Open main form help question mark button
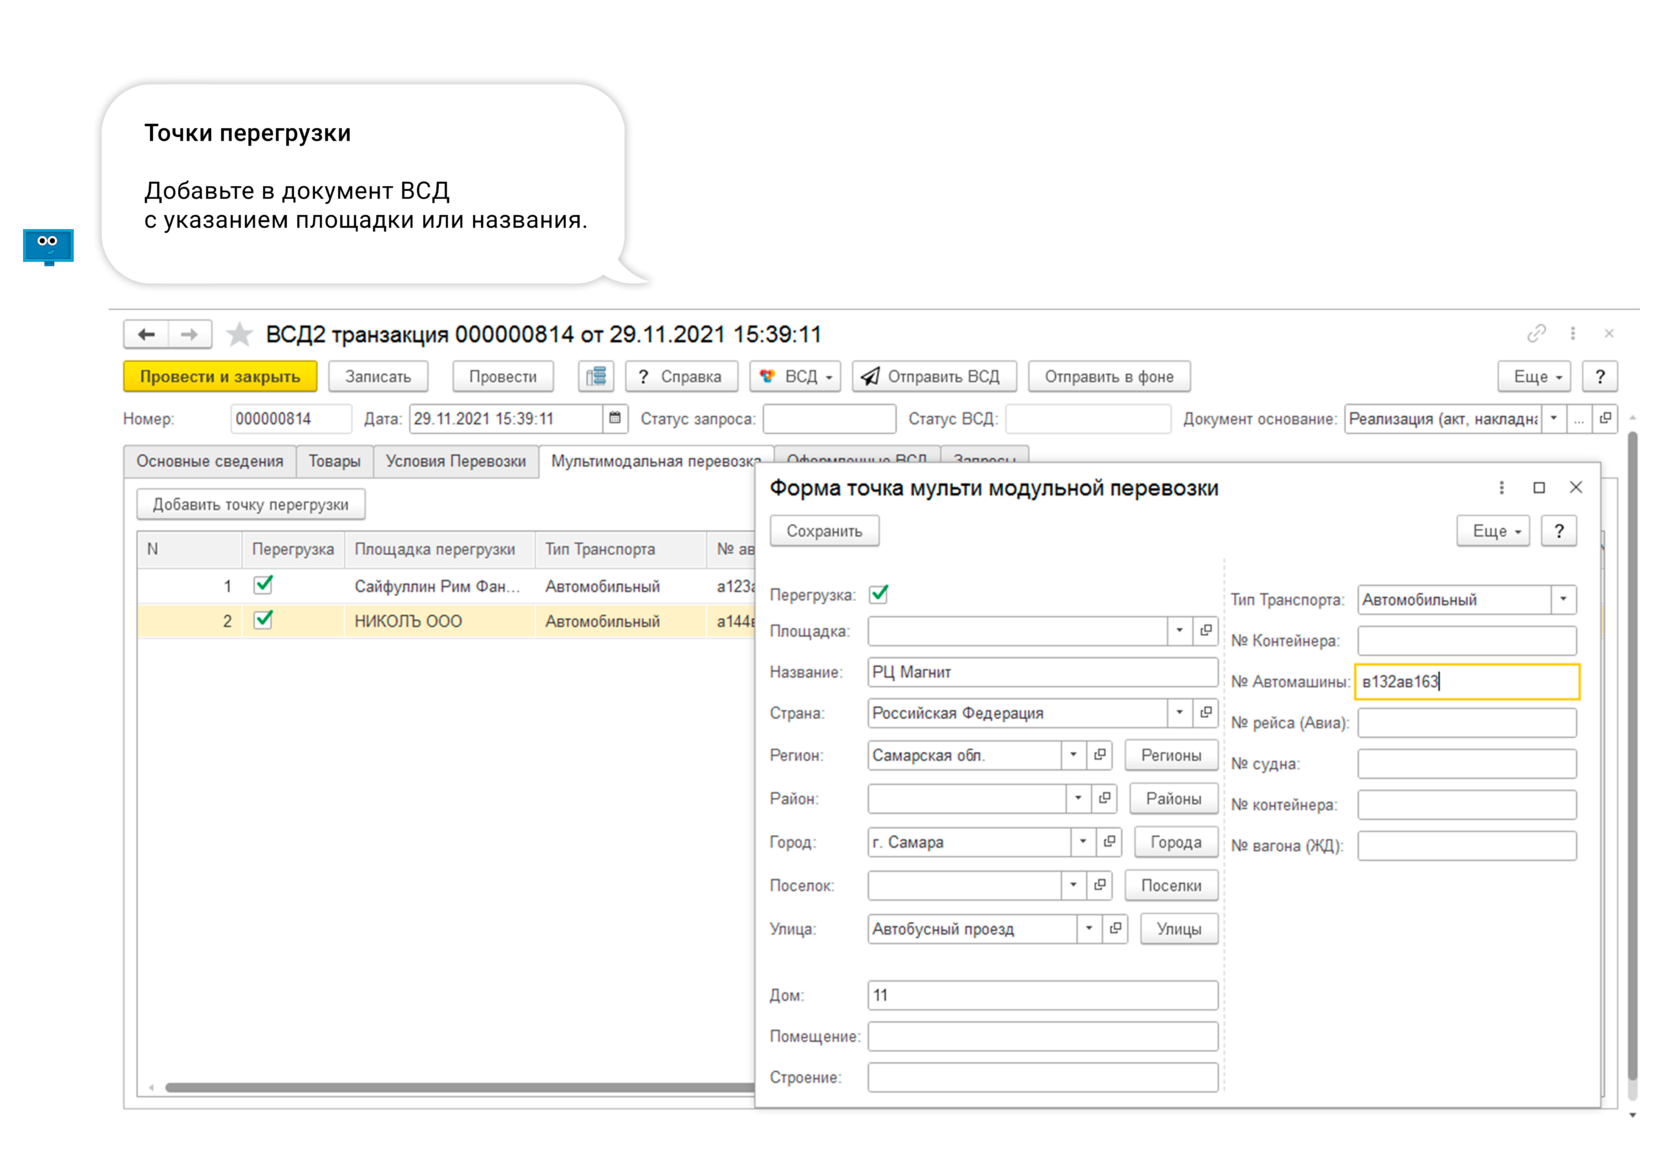Image resolution: width=1680 pixels, height=1161 pixels. (x=1600, y=376)
